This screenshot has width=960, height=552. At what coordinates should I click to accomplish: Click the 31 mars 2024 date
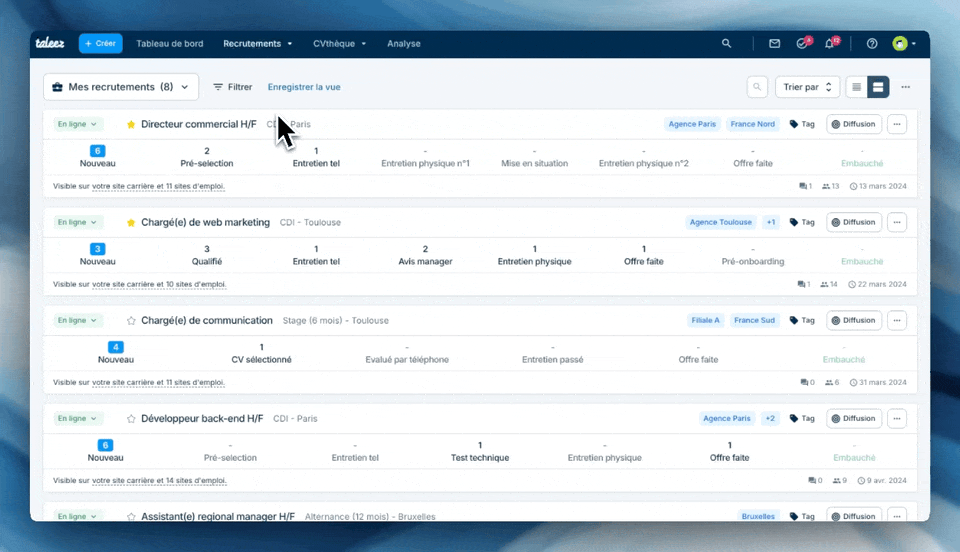[x=878, y=382]
